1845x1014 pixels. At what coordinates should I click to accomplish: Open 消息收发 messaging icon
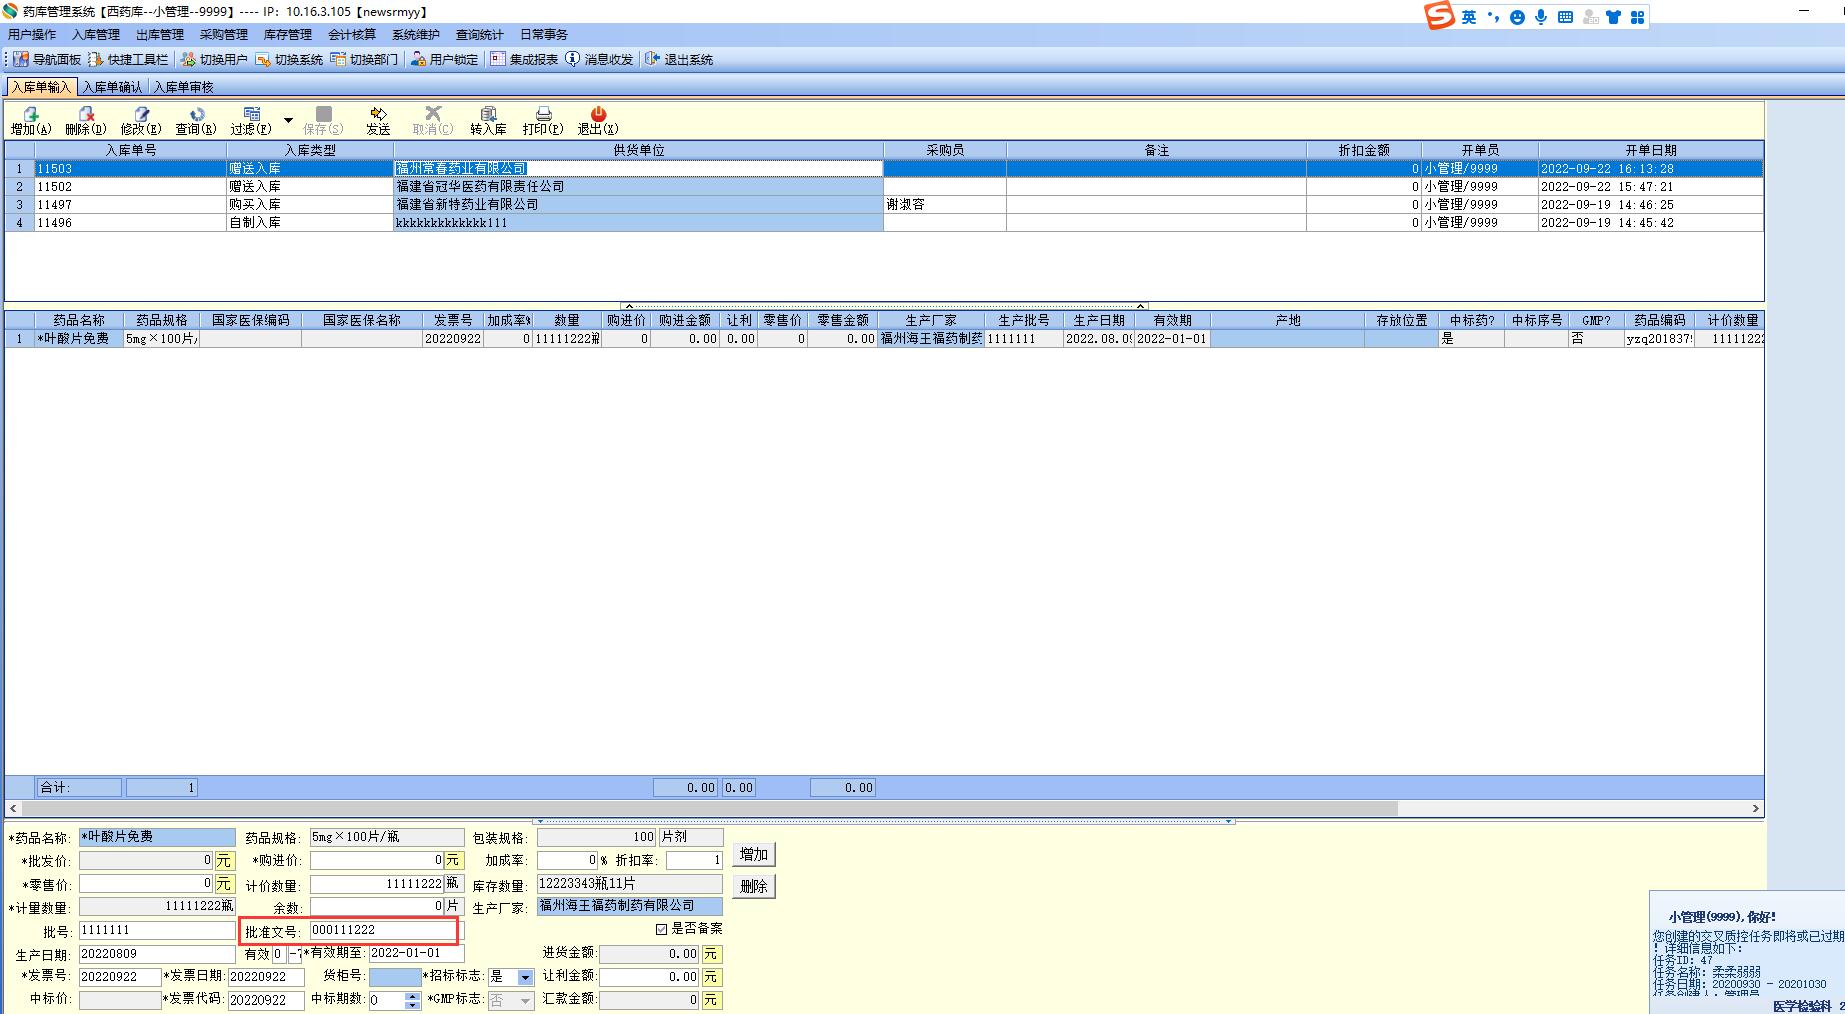(x=599, y=60)
